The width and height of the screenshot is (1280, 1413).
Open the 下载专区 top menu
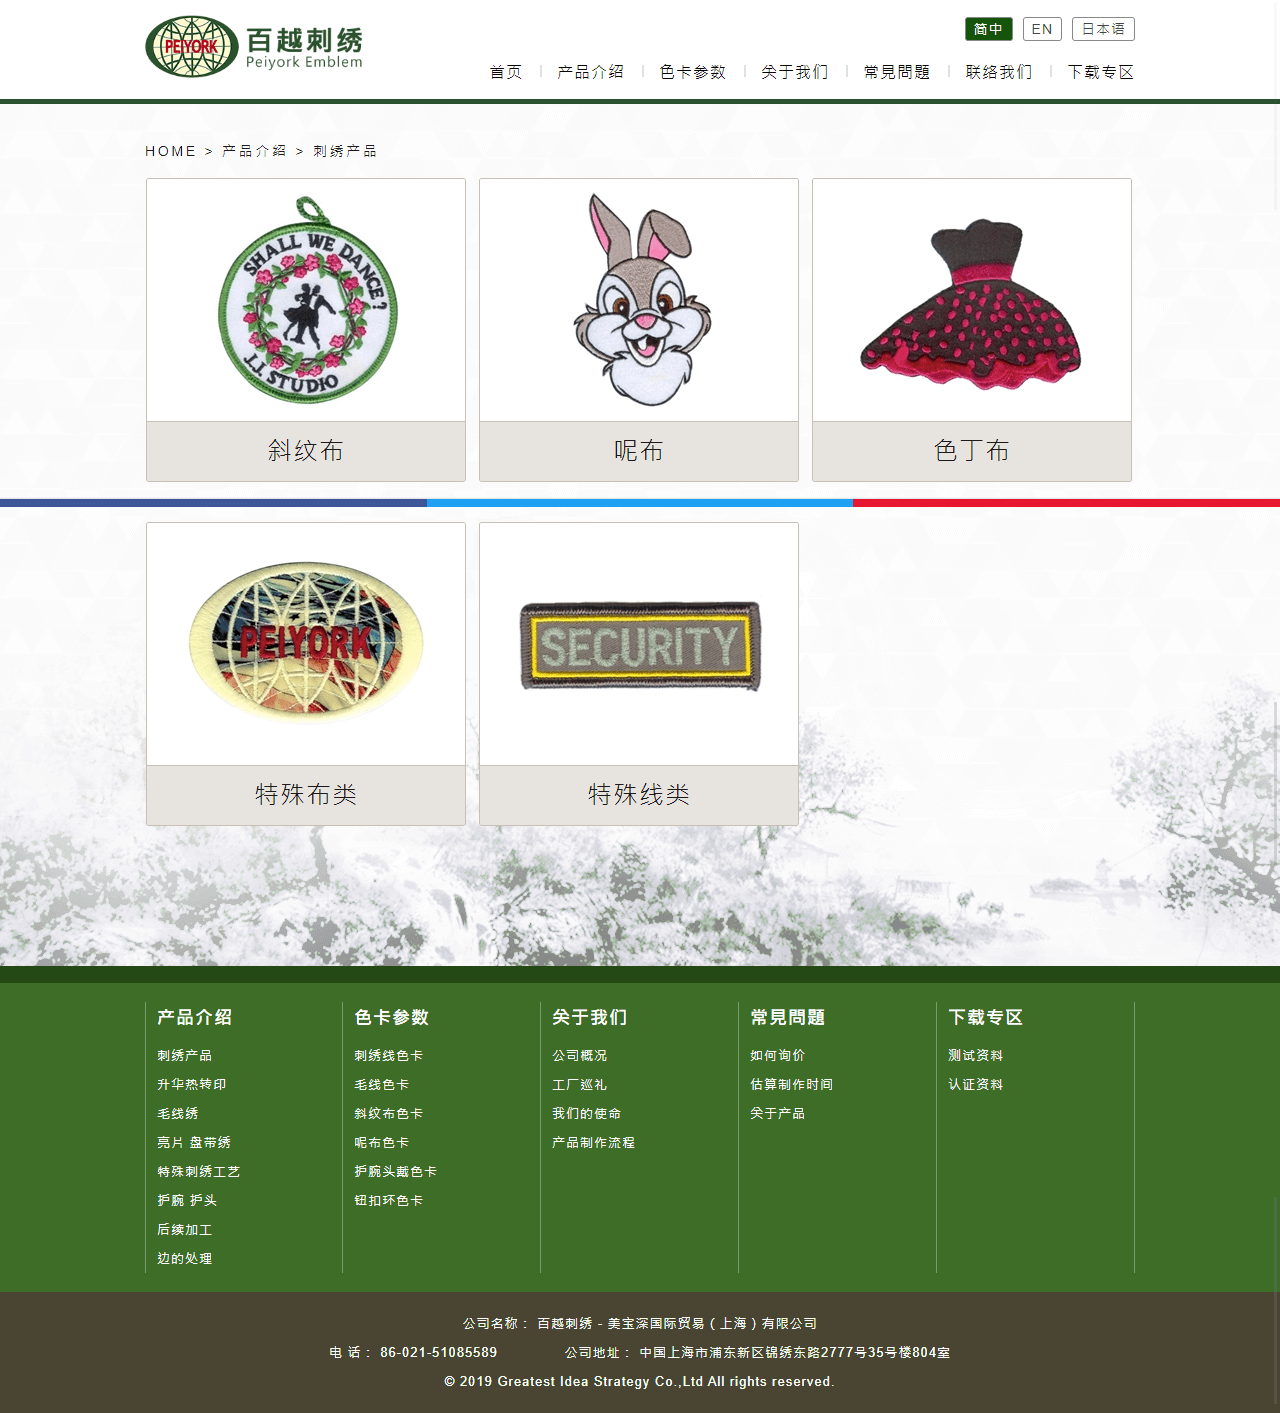click(1101, 72)
